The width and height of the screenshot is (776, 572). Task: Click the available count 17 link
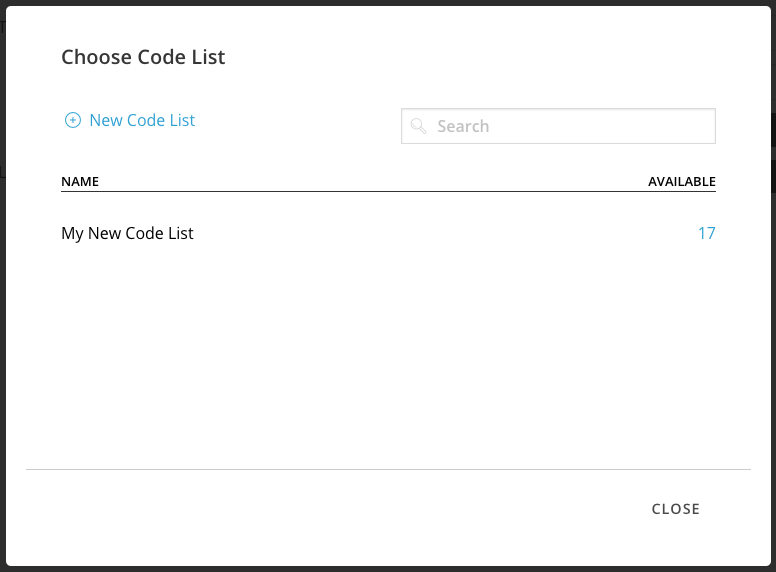point(706,233)
